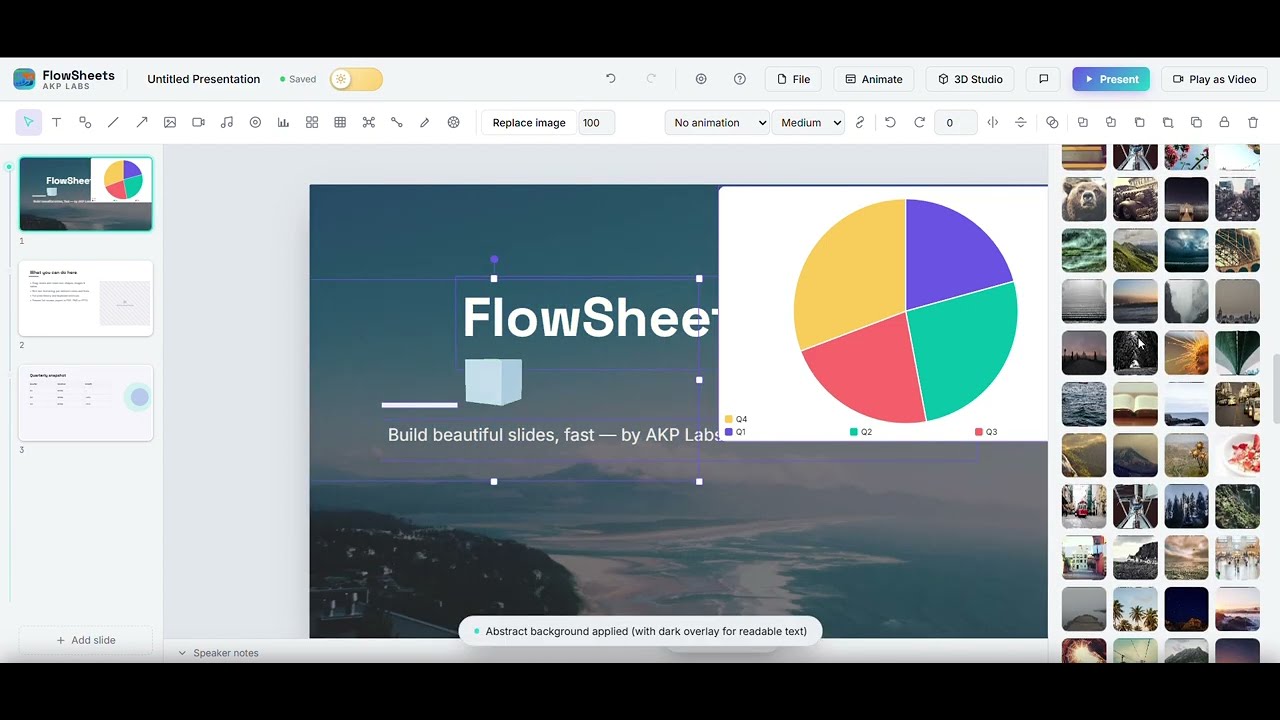Click Play as Video
This screenshot has width=1280, height=720.
point(1214,79)
